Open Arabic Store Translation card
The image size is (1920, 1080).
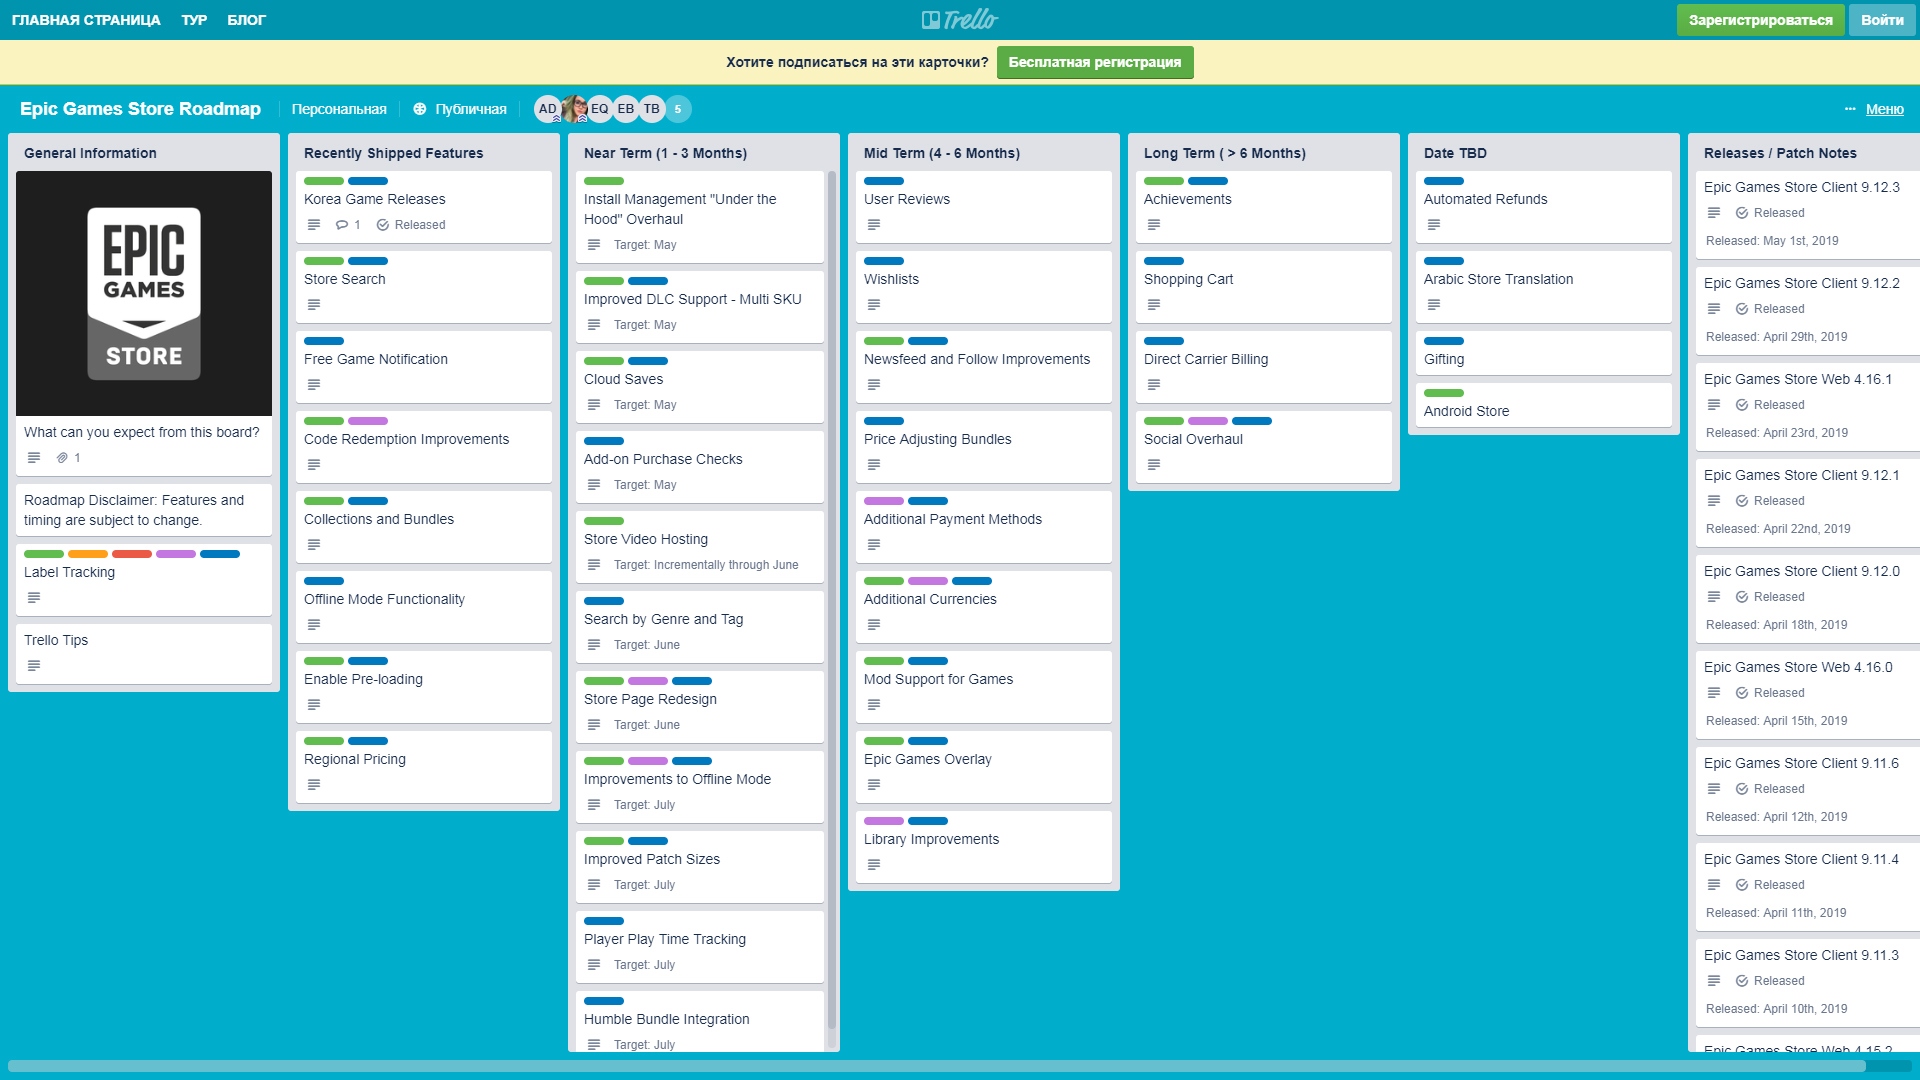(1544, 287)
